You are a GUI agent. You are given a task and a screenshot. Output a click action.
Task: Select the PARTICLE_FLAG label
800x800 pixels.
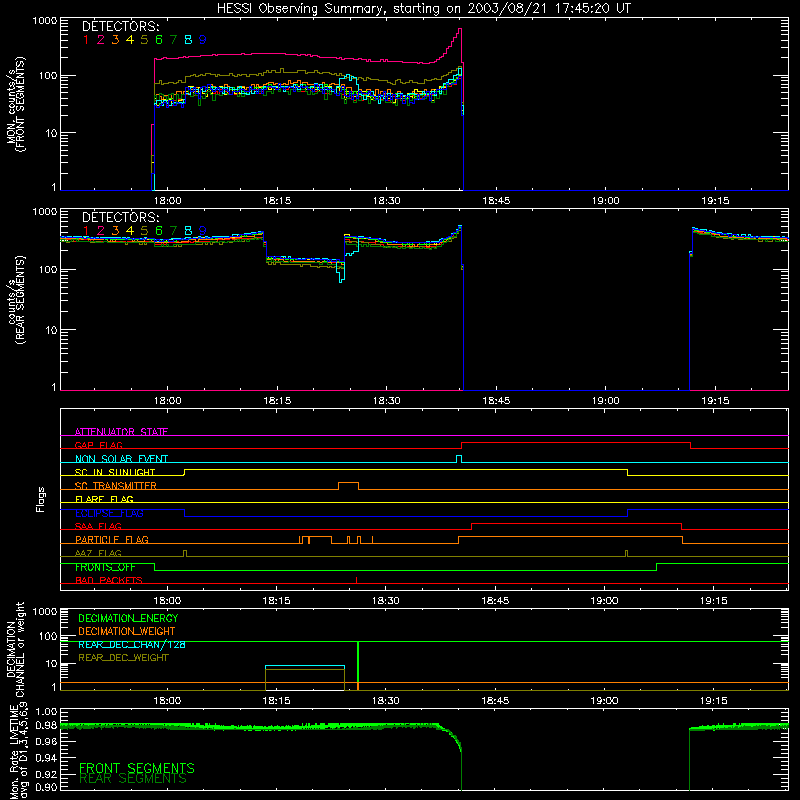click(x=112, y=540)
